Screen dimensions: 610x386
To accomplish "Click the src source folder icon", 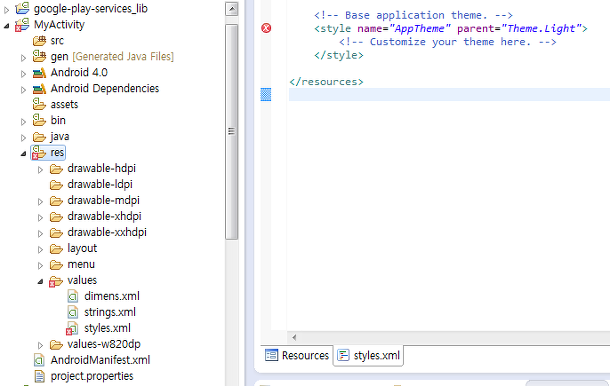I will click(x=39, y=40).
